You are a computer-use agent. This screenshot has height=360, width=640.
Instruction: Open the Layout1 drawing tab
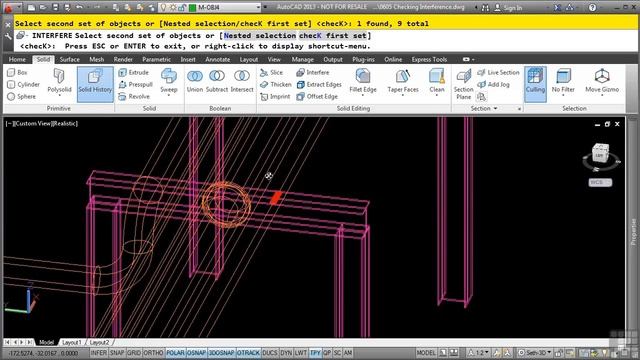pos(72,342)
